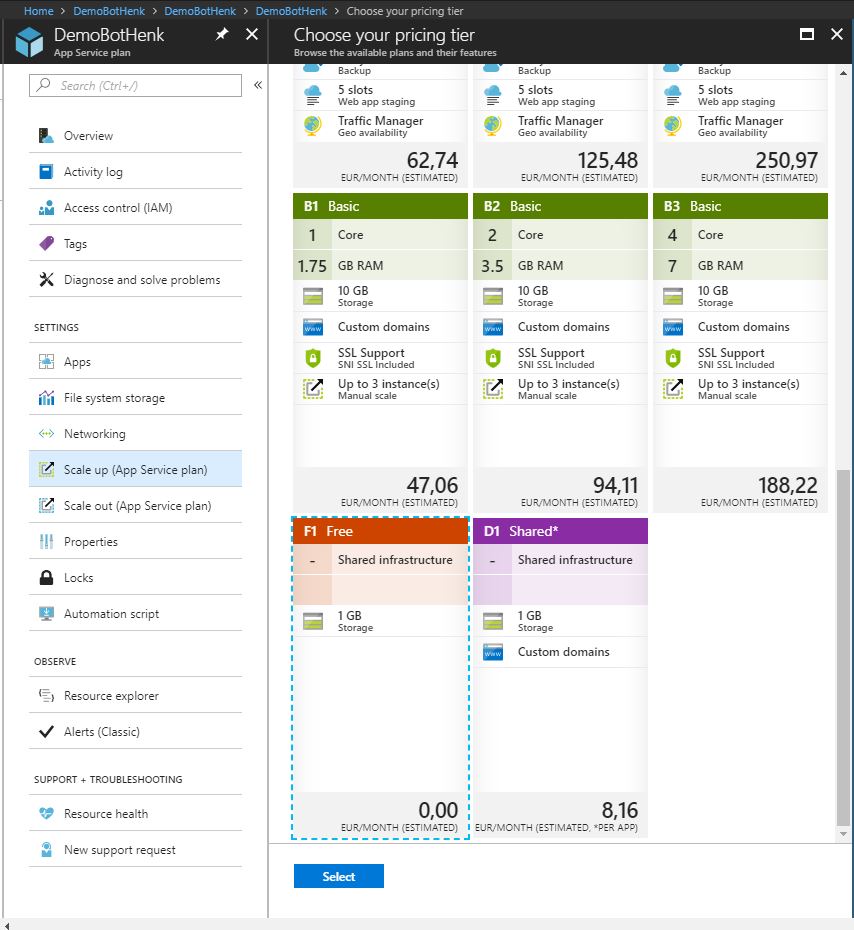Viewport: 854px width, 930px height.
Task: Click the D1 Shared Custom domains icon
Action: (493, 652)
